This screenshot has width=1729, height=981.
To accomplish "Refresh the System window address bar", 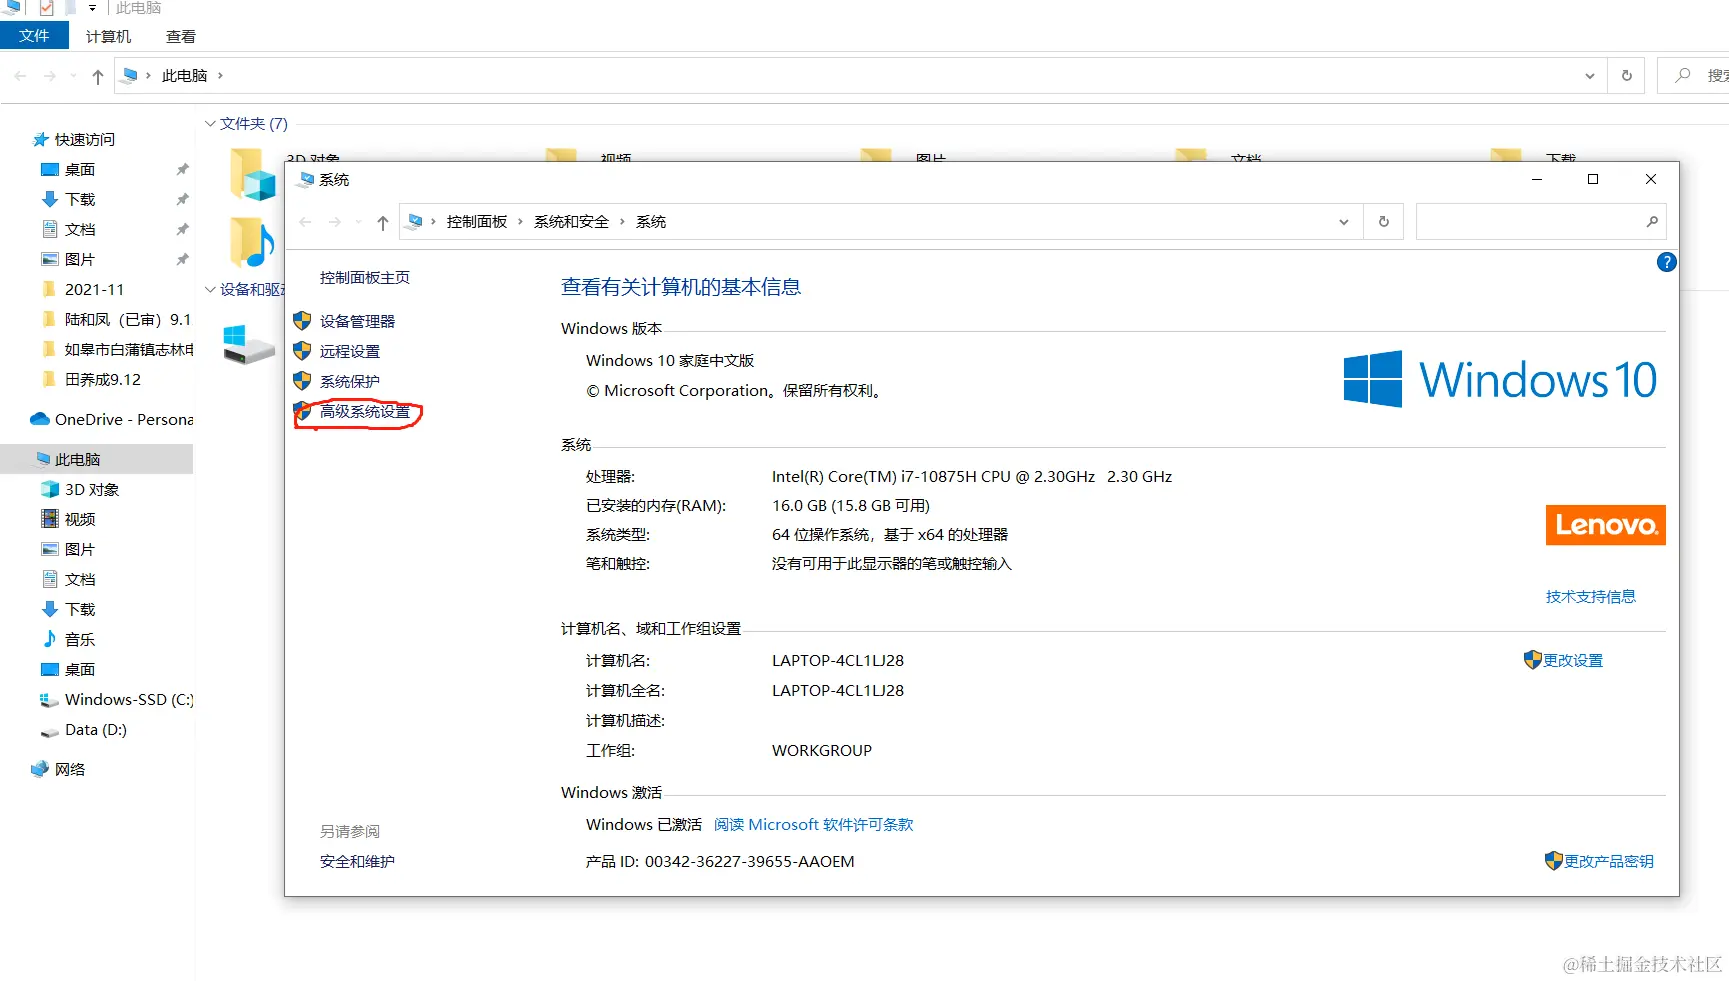I will point(1384,222).
